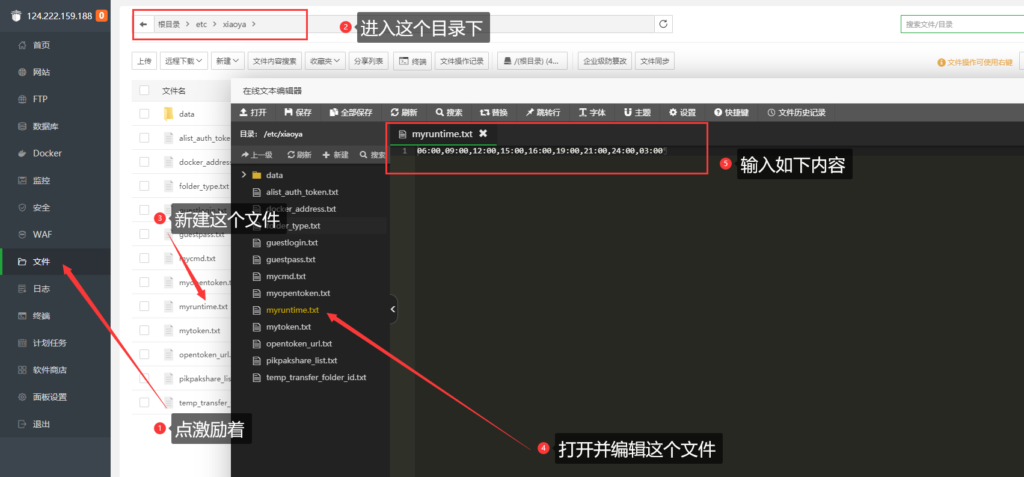Go to 计划任务 in the sidebar
Screen dimensions: 1024x477
pyautogui.click(x=49, y=342)
